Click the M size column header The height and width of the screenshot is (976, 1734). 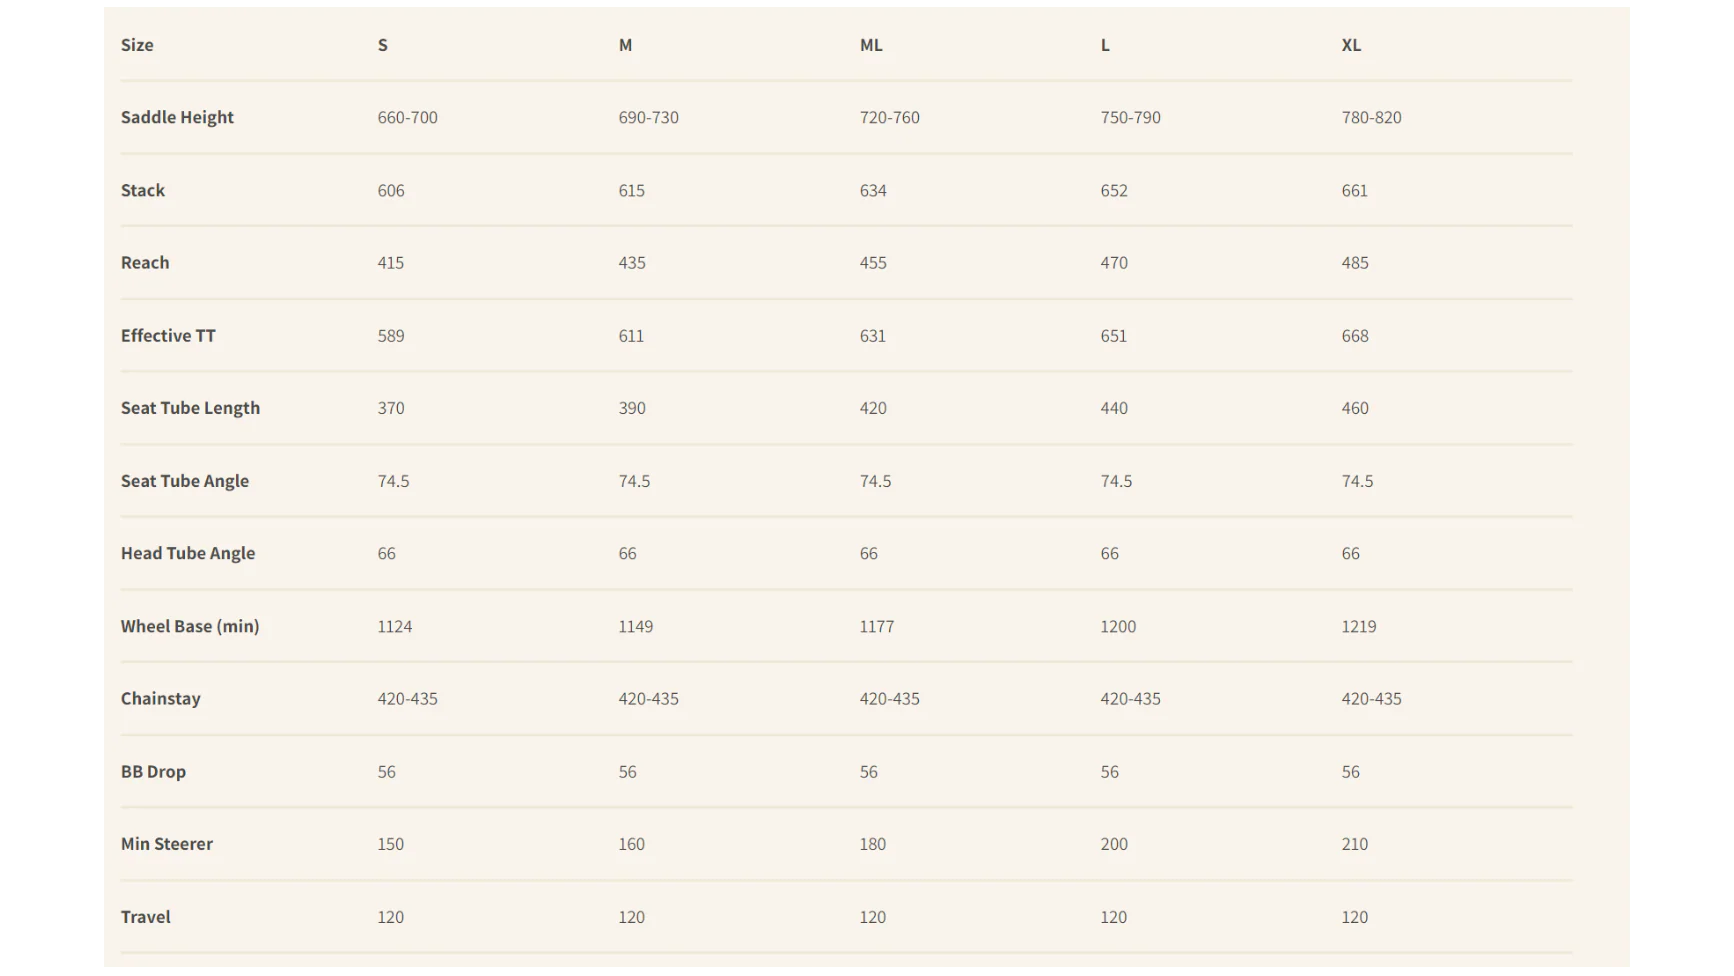point(625,45)
